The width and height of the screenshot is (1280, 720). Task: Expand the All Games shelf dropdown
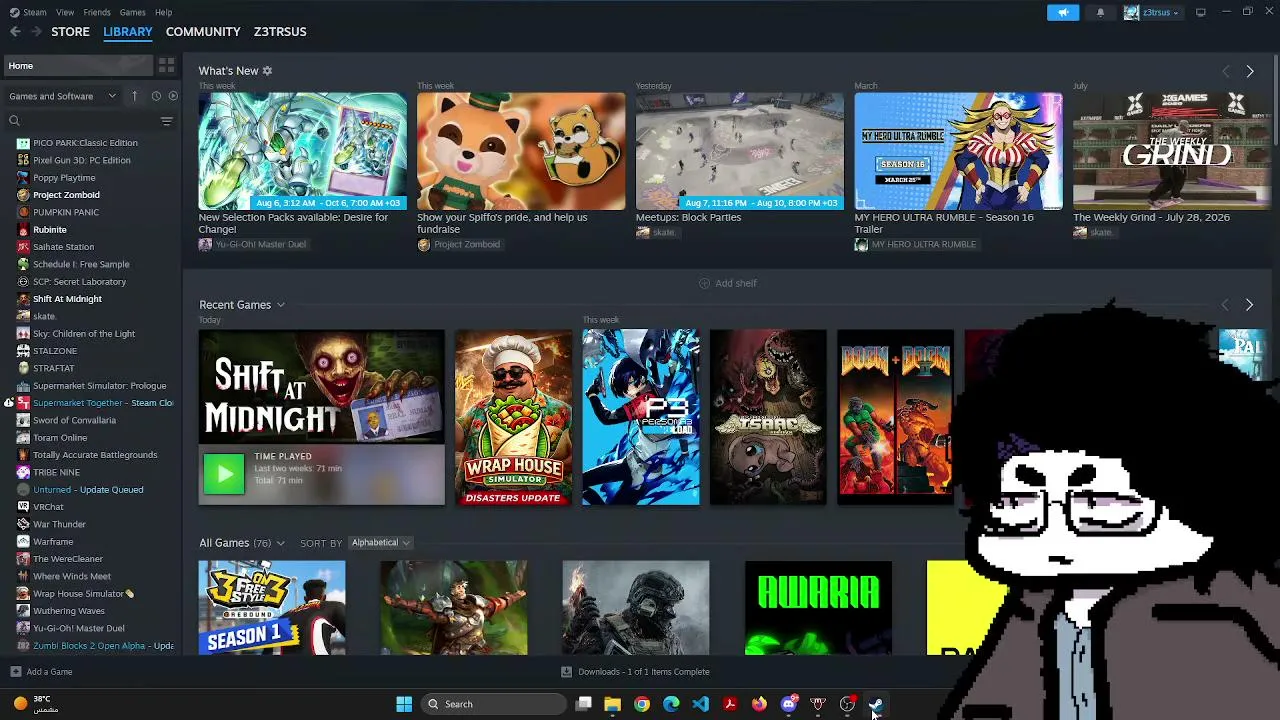tap(280, 543)
